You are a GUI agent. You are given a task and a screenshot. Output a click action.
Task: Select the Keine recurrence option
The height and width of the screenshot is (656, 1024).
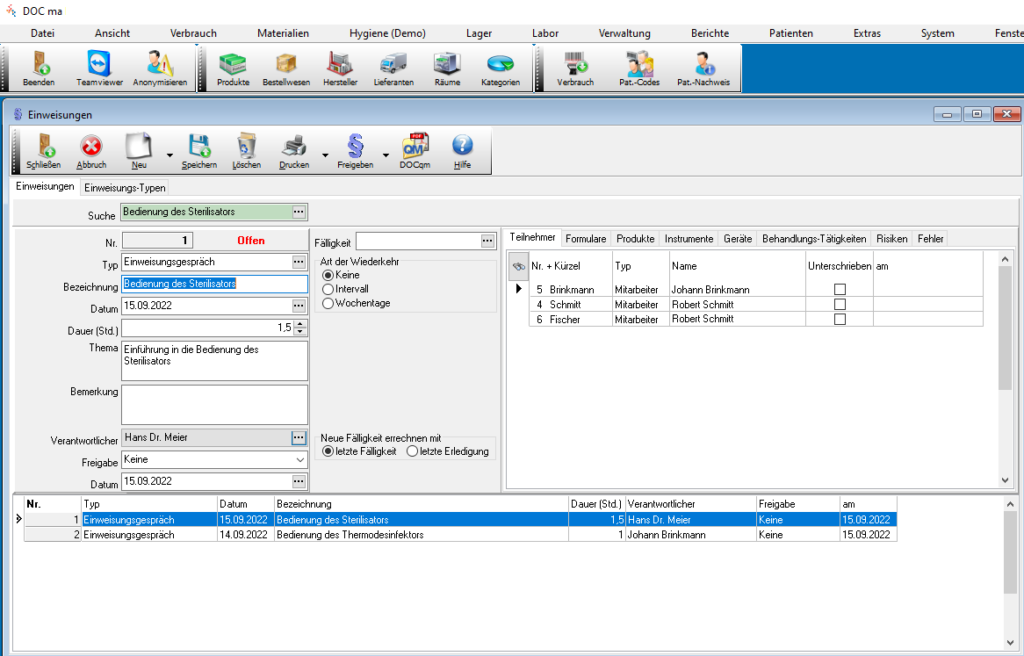coord(328,275)
